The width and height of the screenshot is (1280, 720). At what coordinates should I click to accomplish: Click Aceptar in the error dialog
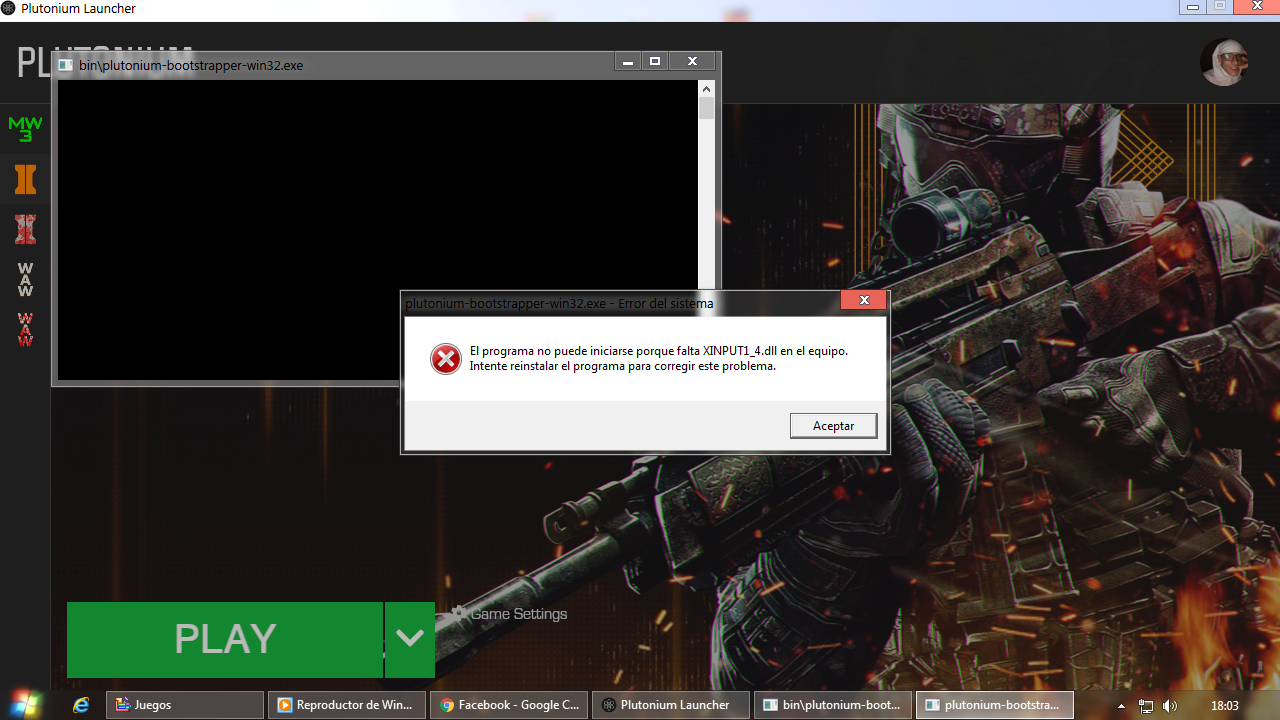click(x=833, y=426)
